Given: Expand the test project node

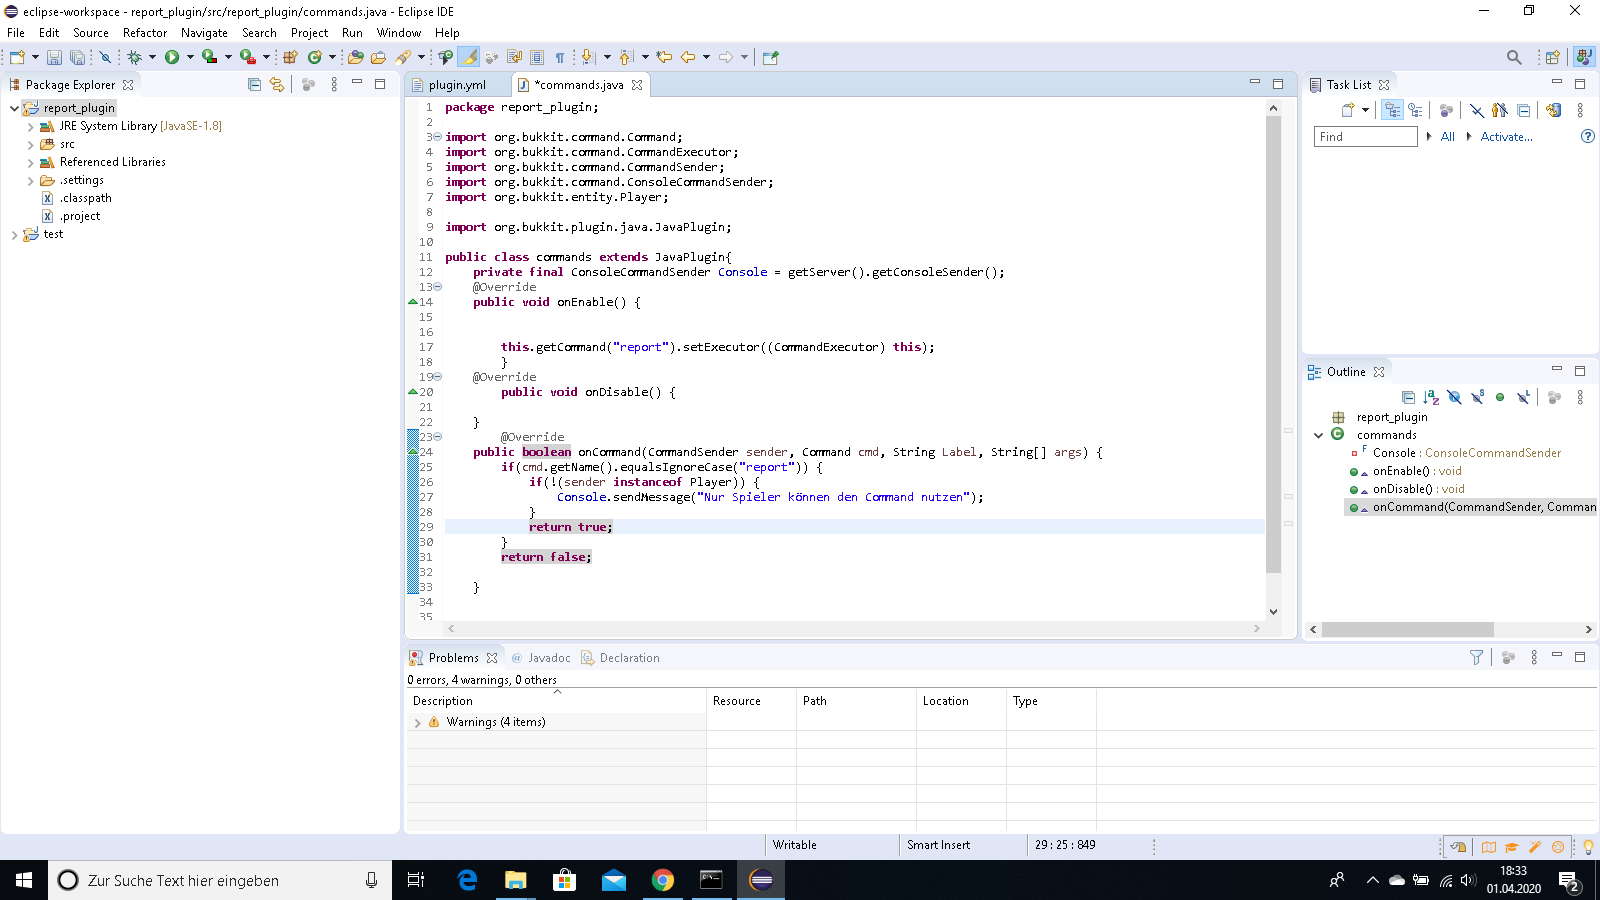Looking at the screenshot, I should [14, 234].
